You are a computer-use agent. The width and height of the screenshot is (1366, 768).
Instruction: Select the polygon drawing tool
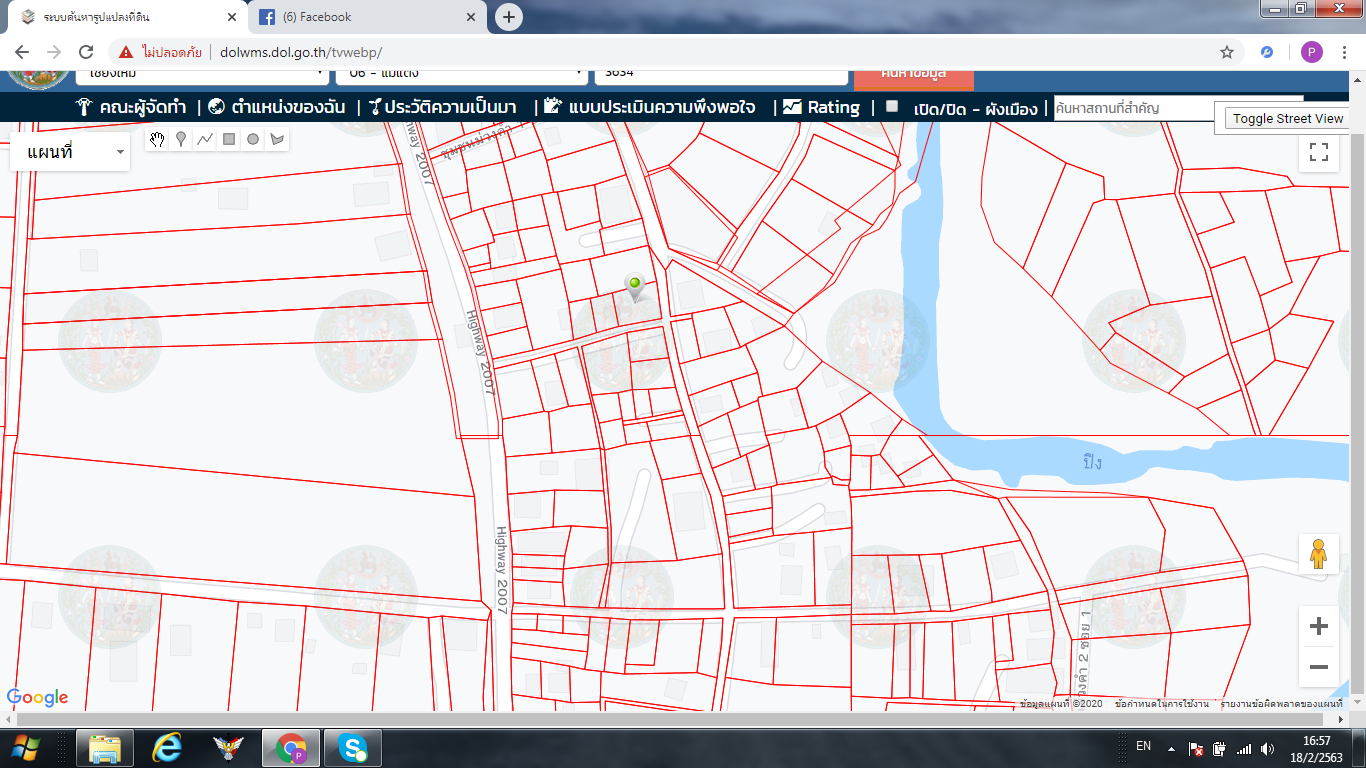click(x=277, y=139)
